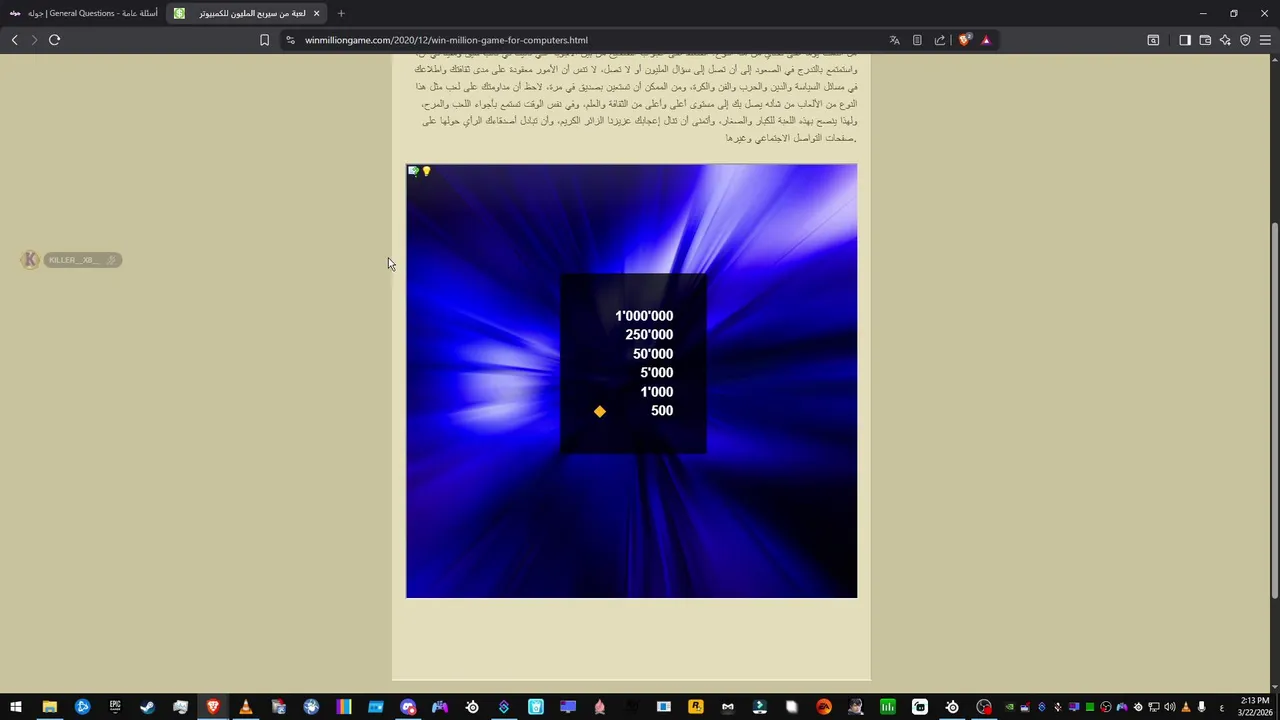Select the 1'000 prize level

(657, 392)
